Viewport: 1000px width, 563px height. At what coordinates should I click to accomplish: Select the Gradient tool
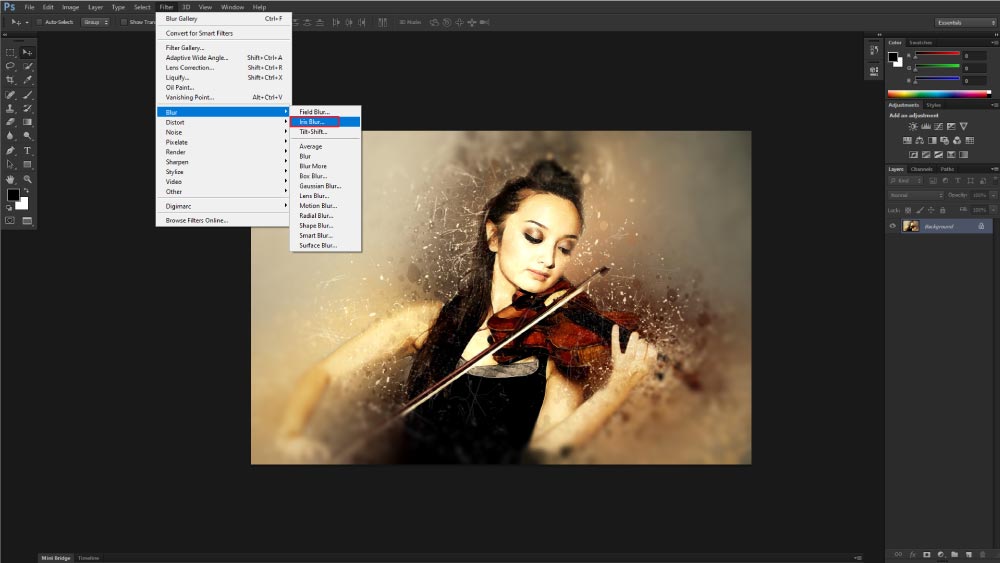(x=27, y=122)
